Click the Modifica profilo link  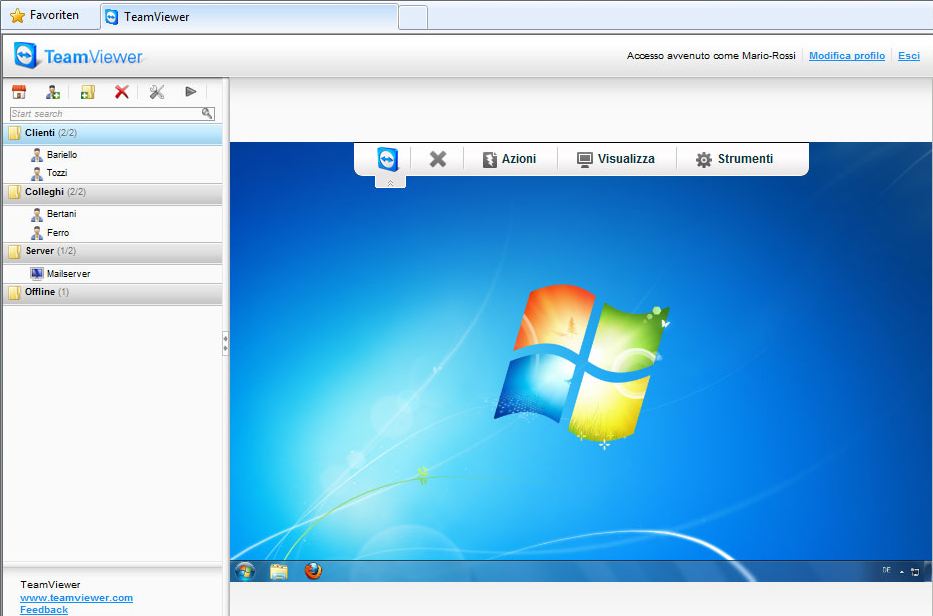847,56
